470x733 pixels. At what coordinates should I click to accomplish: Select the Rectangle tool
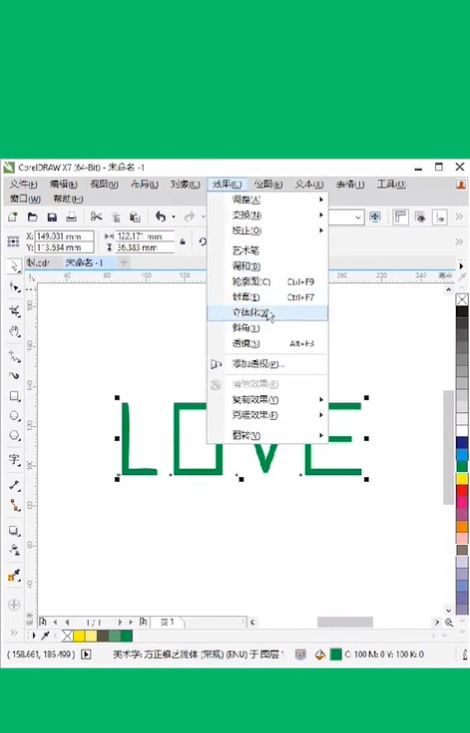pos(14,396)
